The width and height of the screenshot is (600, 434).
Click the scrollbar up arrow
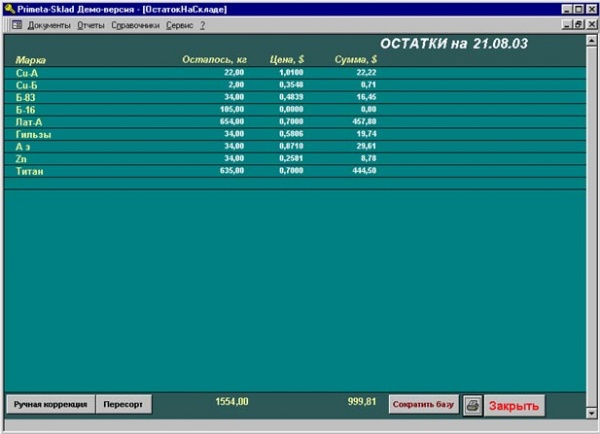click(x=591, y=40)
